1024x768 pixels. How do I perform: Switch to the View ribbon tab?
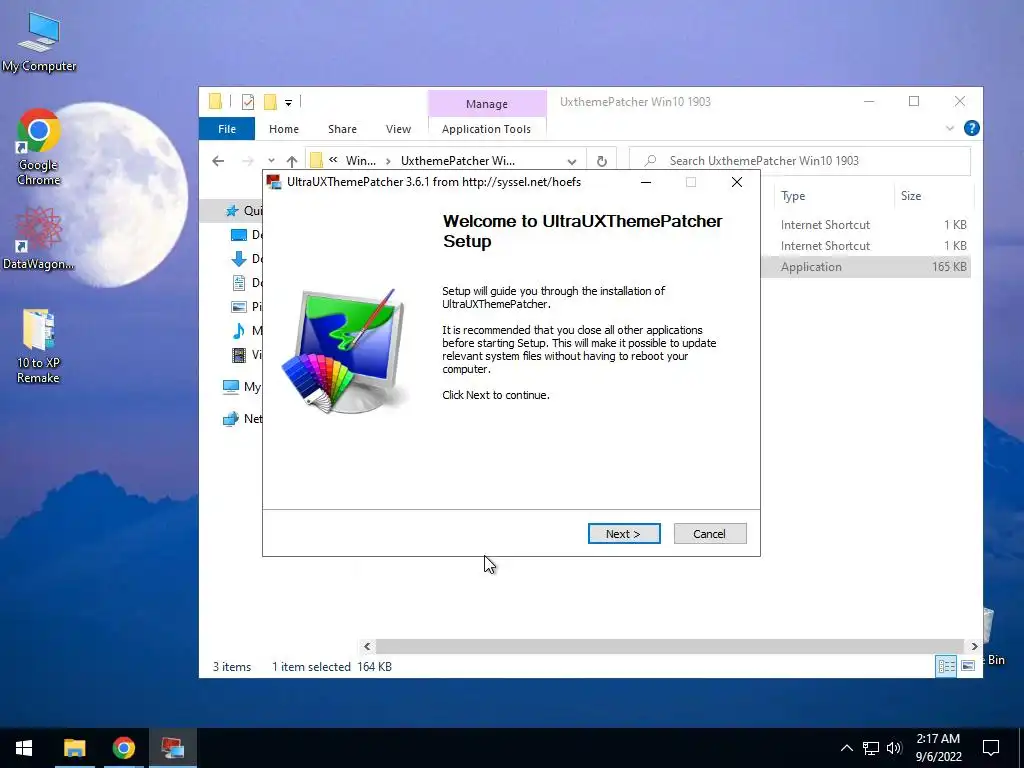point(398,129)
